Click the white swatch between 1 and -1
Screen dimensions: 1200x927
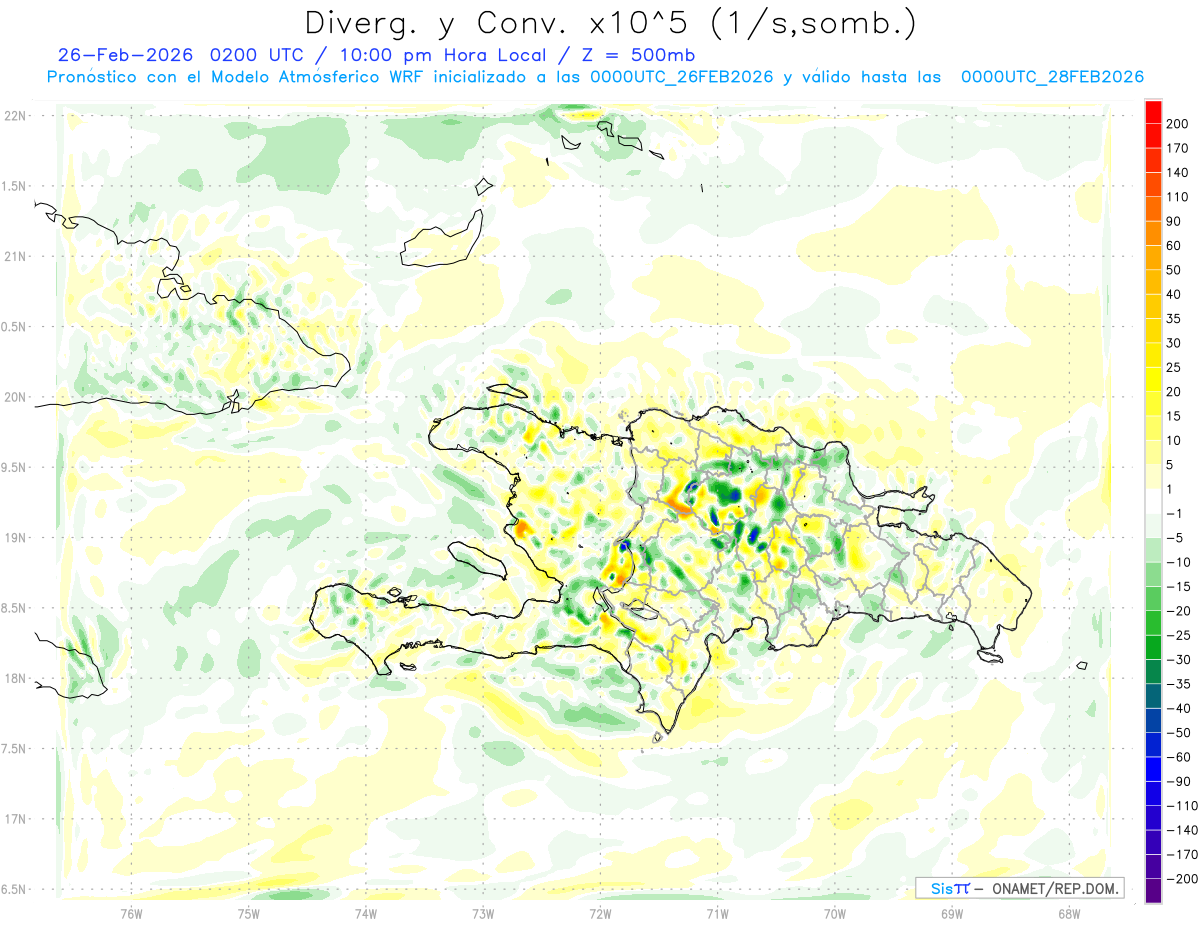tap(1153, 500)
